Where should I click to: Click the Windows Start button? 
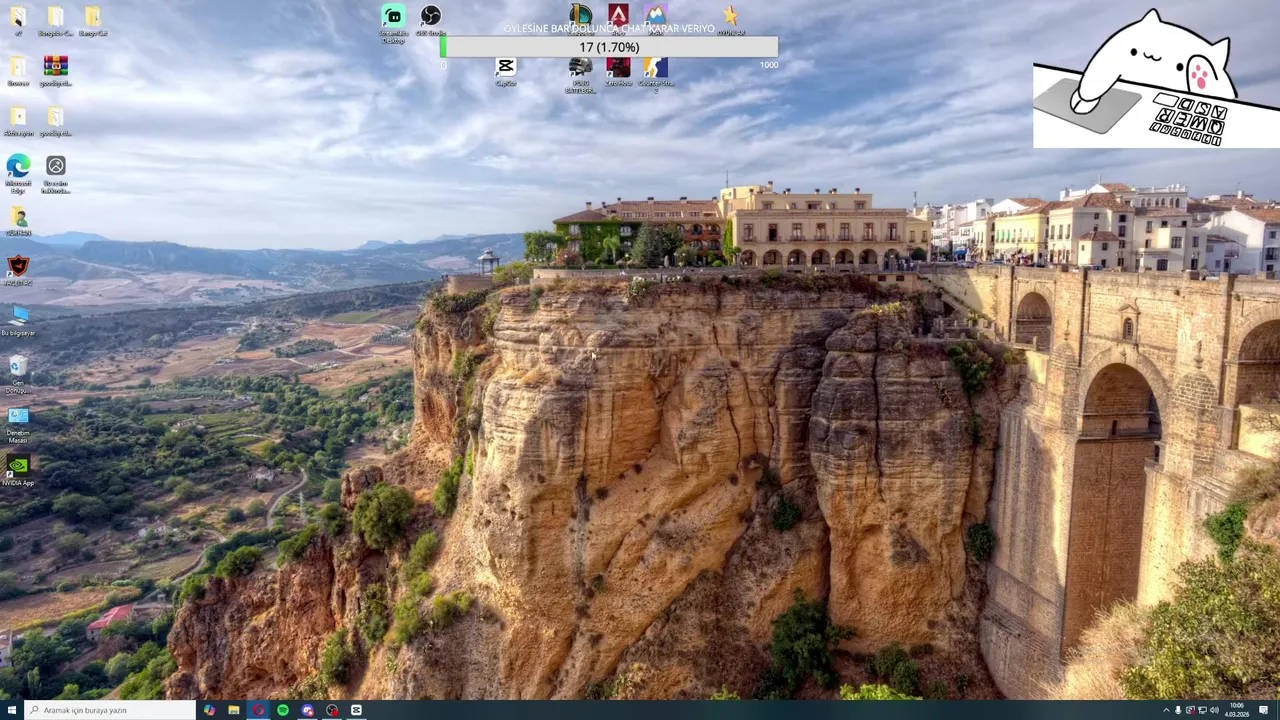pyautogui.click(x=12, y=710)
